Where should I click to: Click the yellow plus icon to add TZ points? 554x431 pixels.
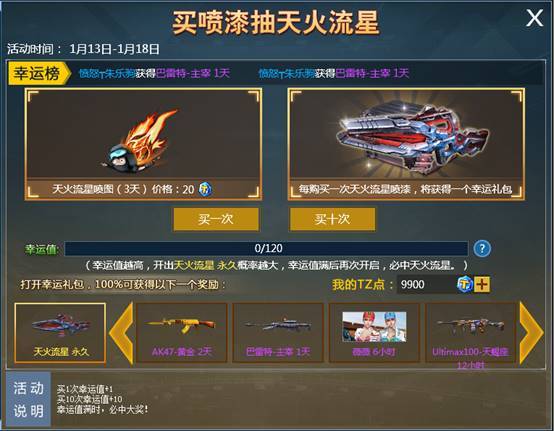pos(482,284)
